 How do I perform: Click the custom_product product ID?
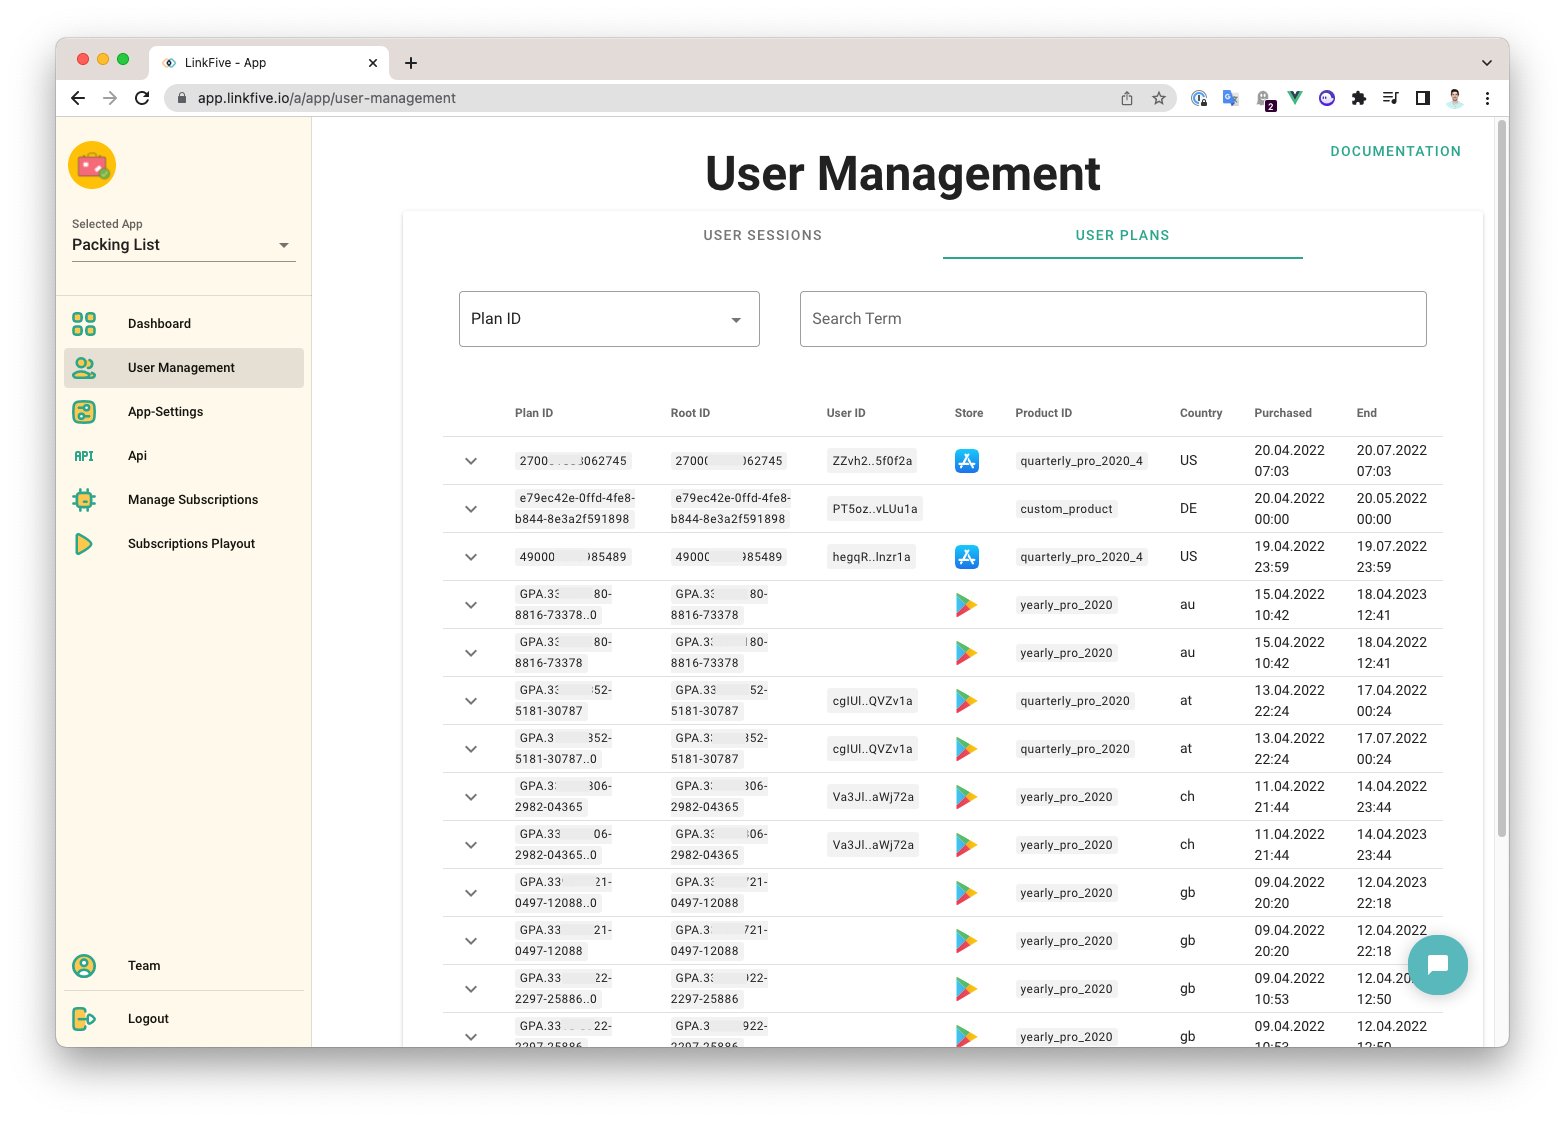[1066, 509]
